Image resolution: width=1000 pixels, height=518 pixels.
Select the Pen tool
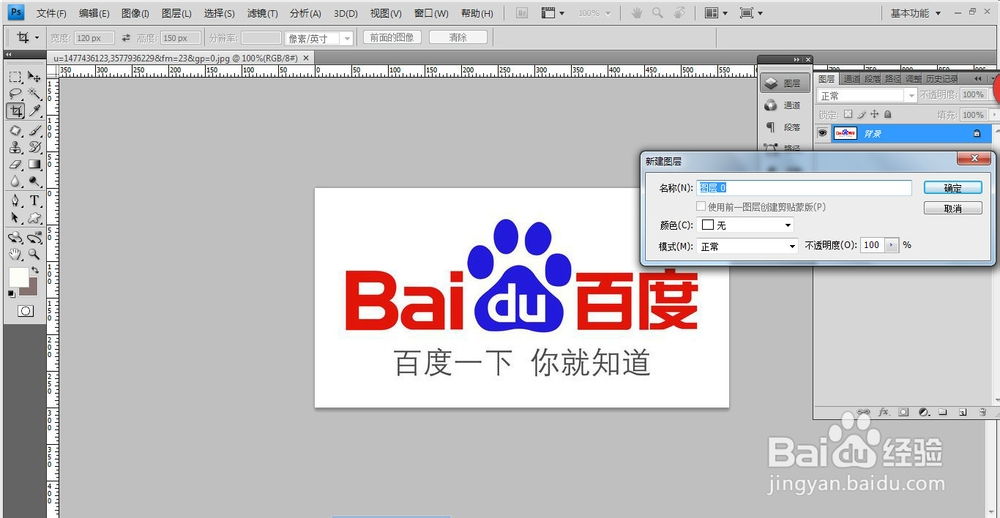(15, 201)
